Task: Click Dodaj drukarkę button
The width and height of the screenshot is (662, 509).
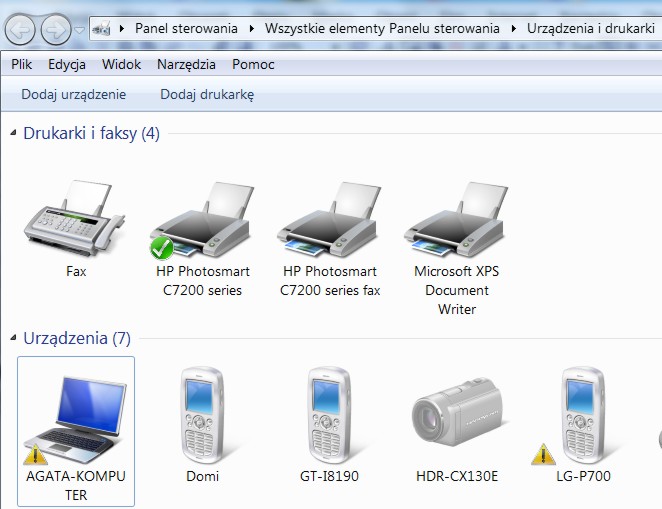Action: (207, 94)
